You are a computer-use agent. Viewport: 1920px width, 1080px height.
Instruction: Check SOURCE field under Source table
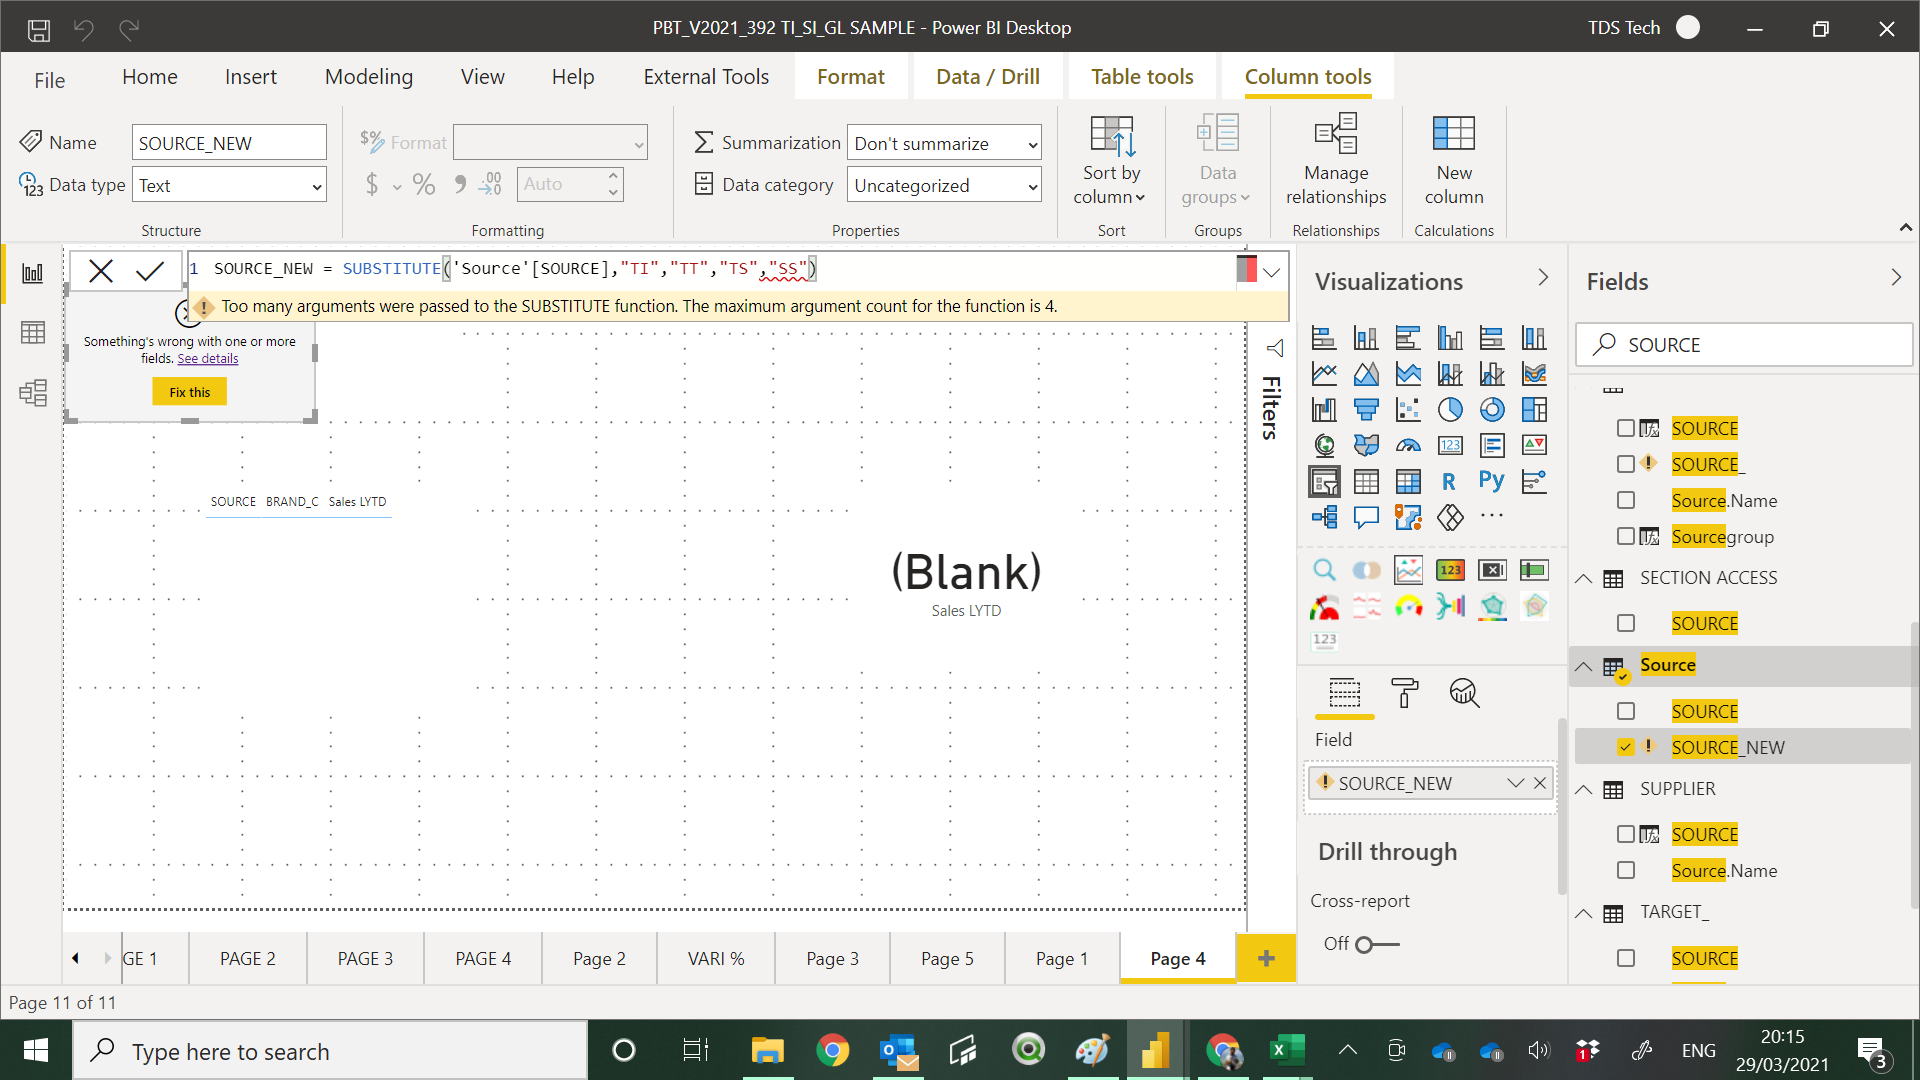pyautogui.click(x=1626, y=711)
